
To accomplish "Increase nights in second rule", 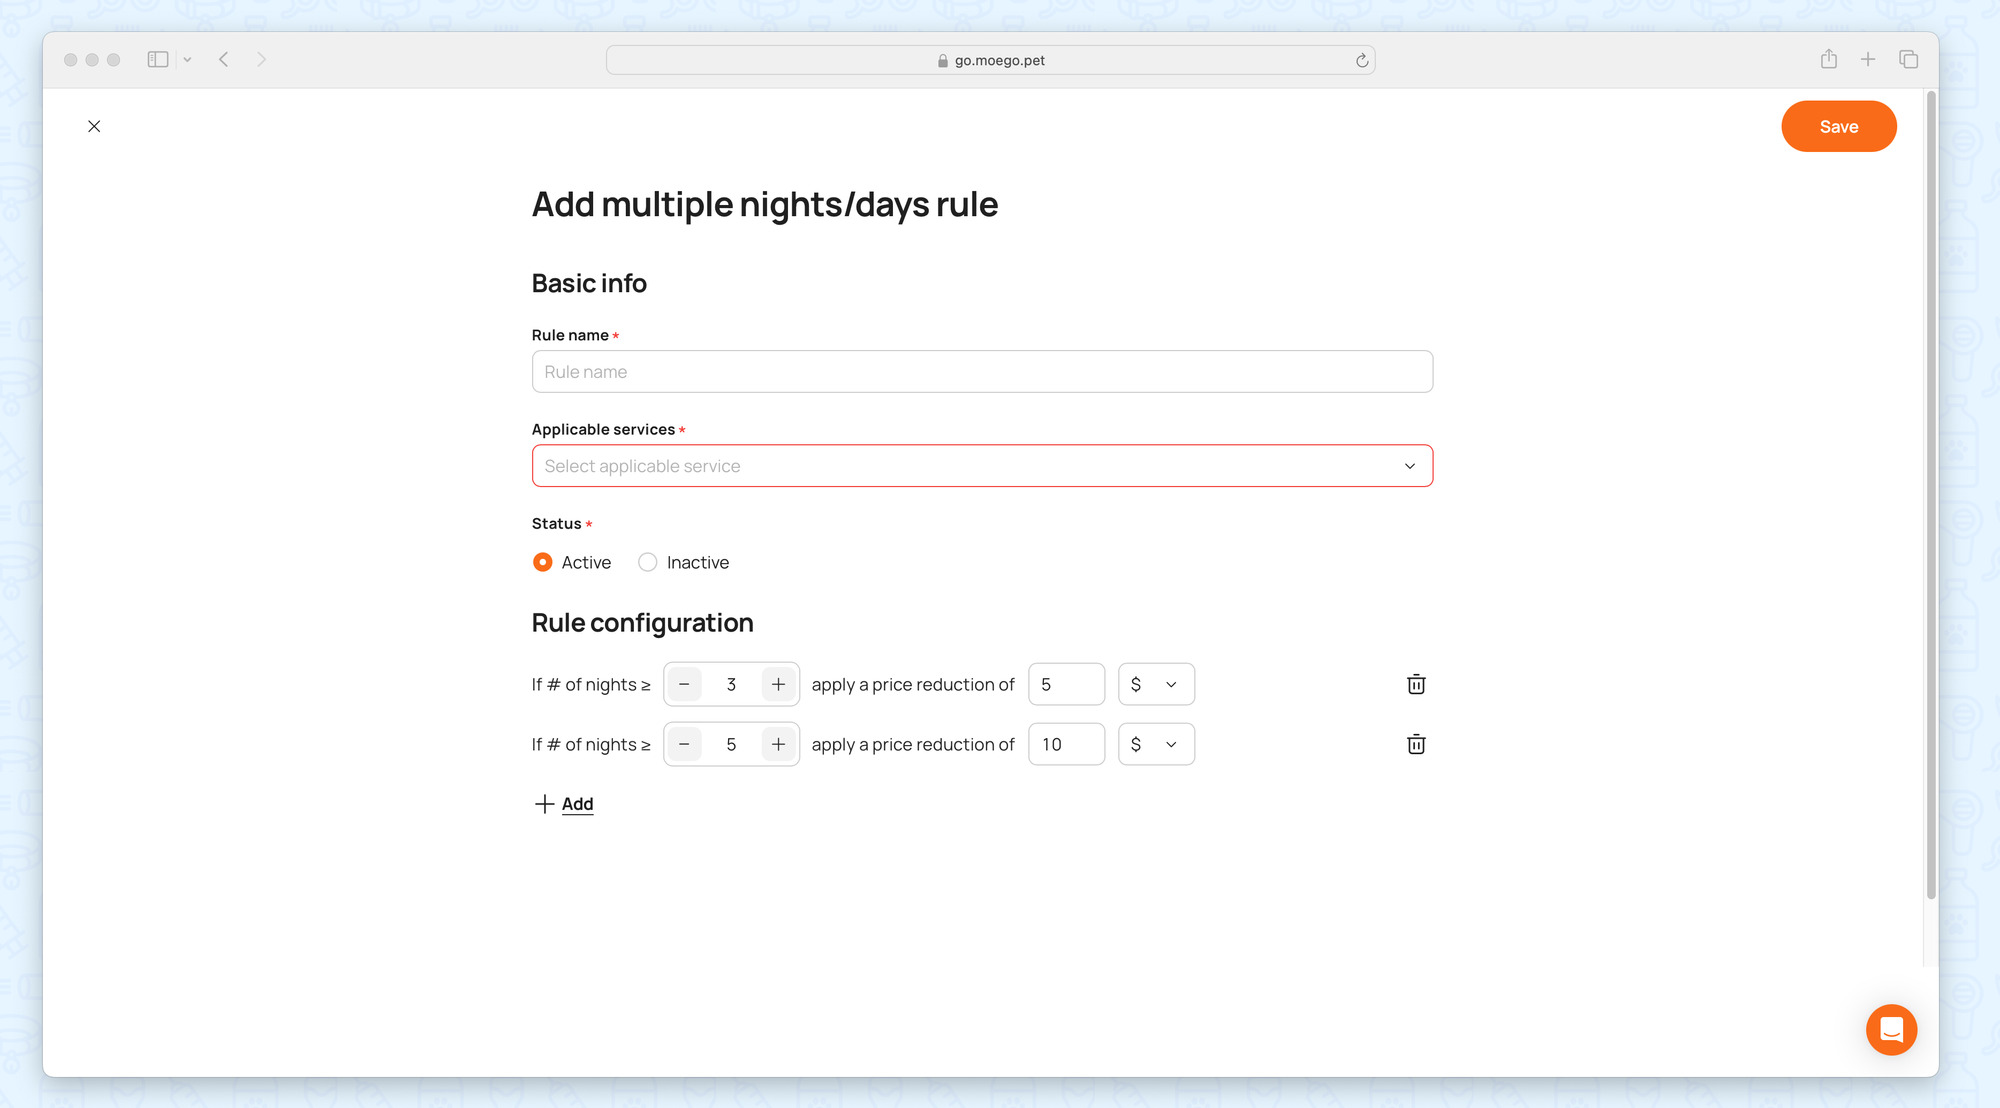I will coord(778,744).
